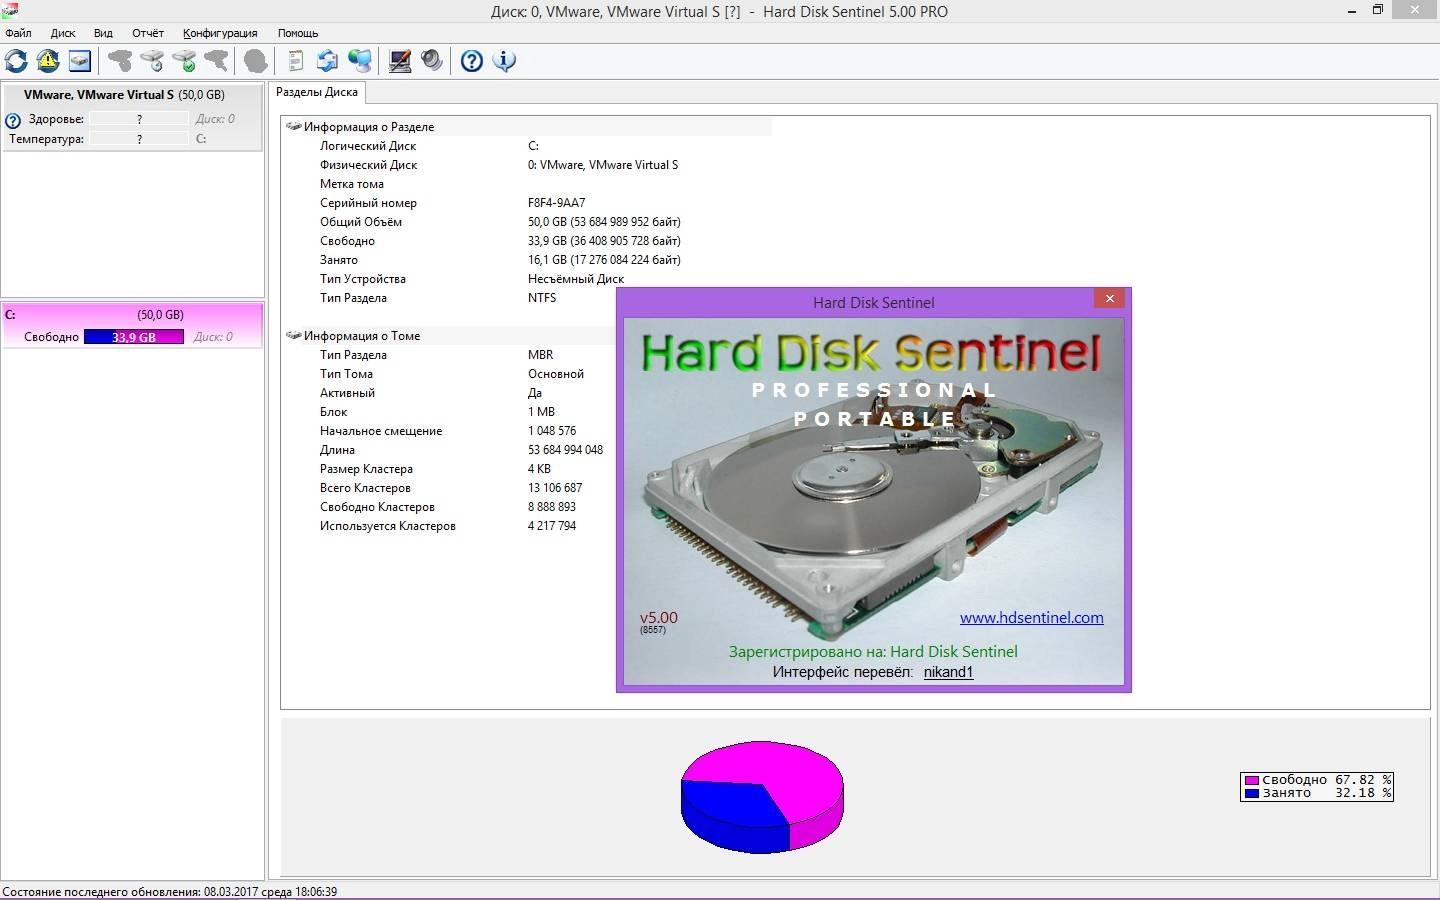The image size is (1440, 900).
Task: Click the Температура value bar
Action: tap(139, 139)
